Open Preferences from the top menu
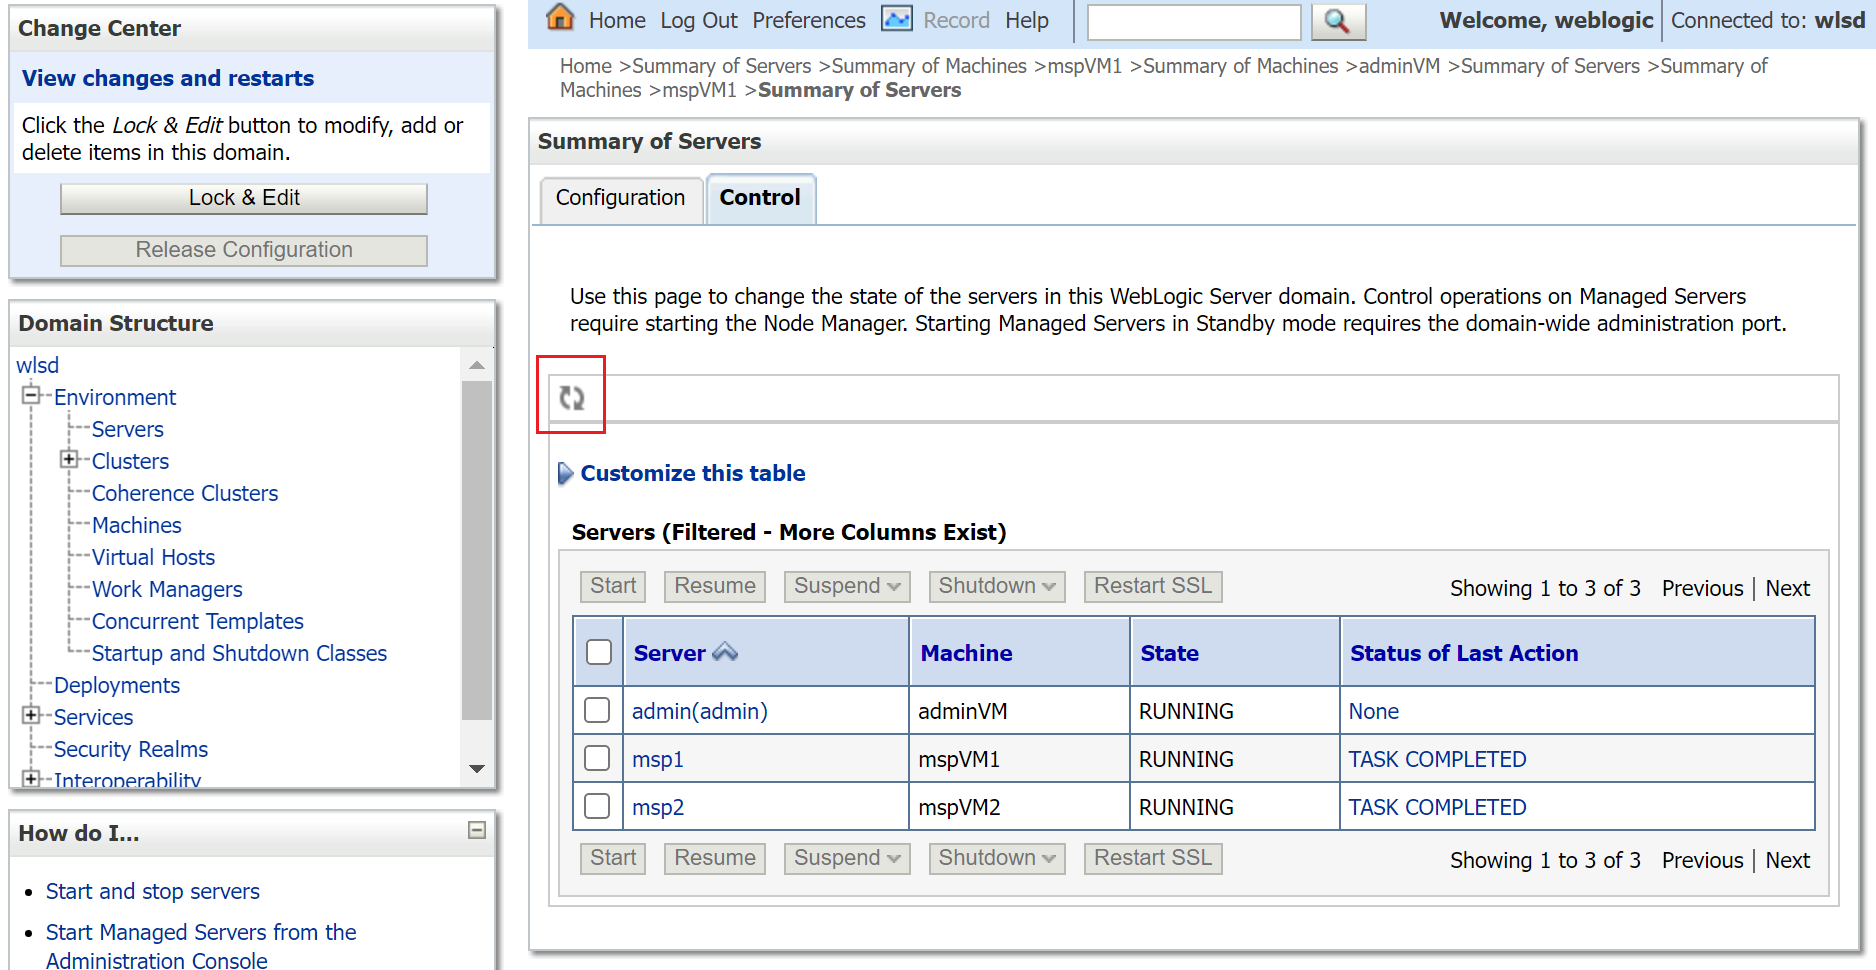Screen dimensions: 1876x970 pos(808,19)
